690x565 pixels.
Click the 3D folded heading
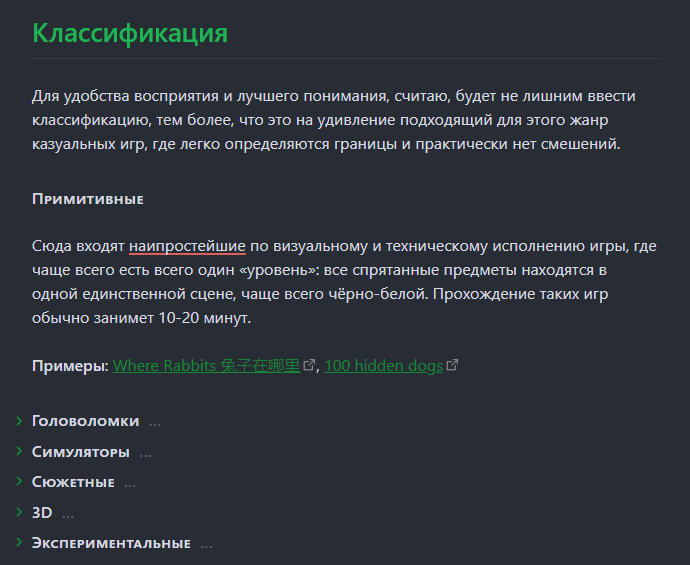point(42,513)
